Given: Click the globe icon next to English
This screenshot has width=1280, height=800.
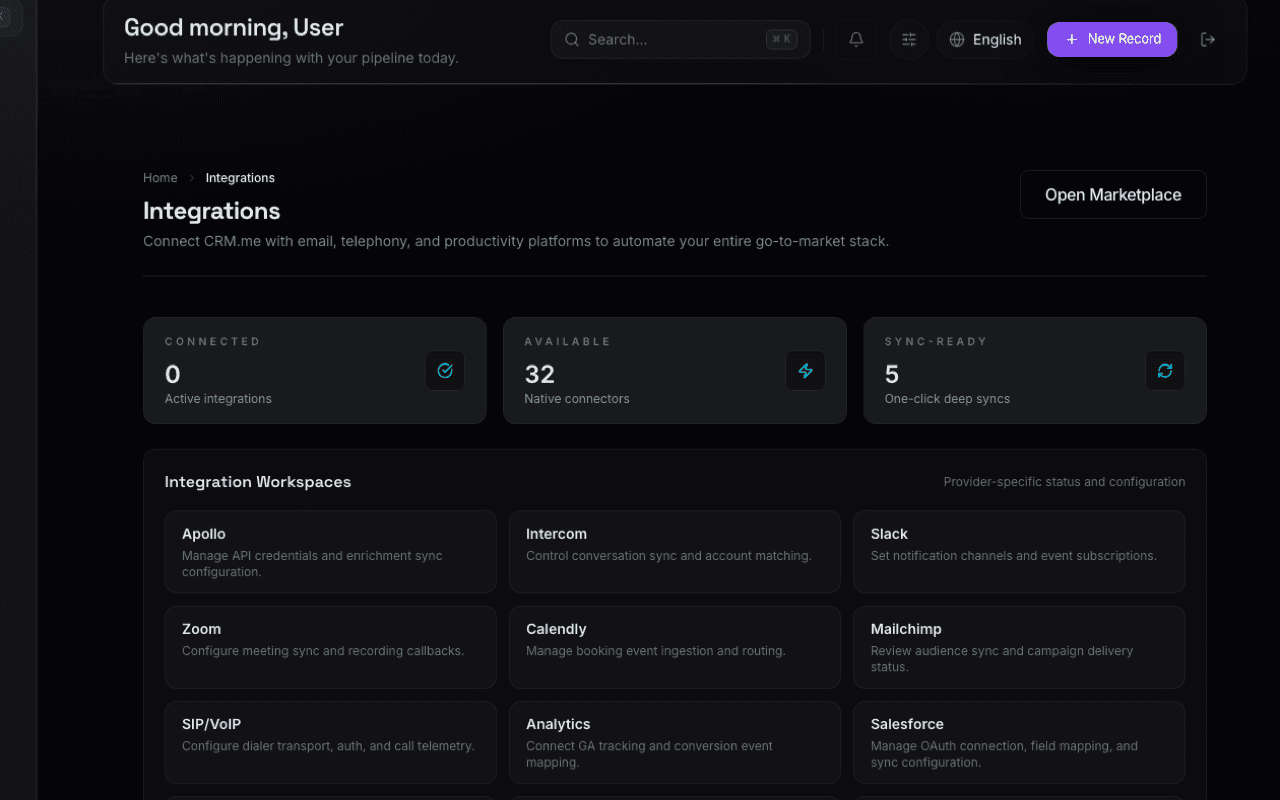Looking at the screenshot, I should click(x=958, y=39).
